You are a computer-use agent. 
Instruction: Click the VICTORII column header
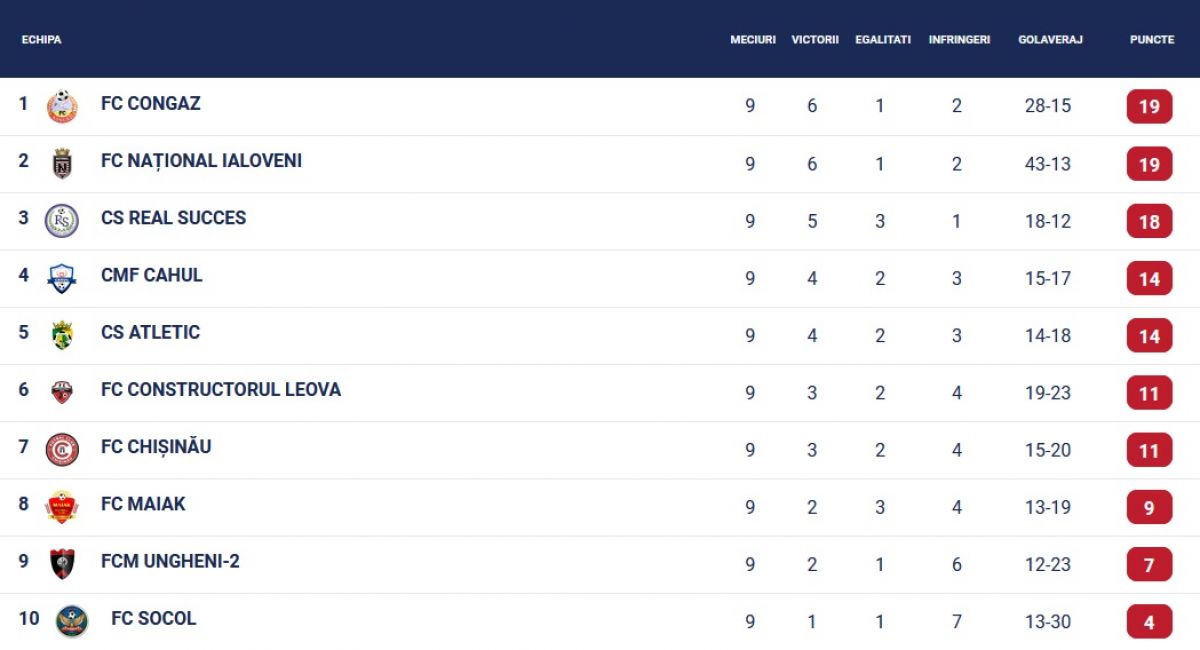814,40
